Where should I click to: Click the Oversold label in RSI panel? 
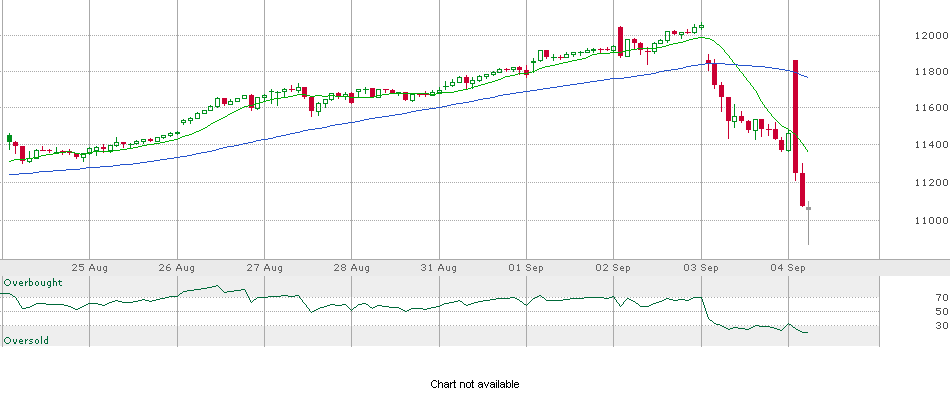[x=26, y=341]
